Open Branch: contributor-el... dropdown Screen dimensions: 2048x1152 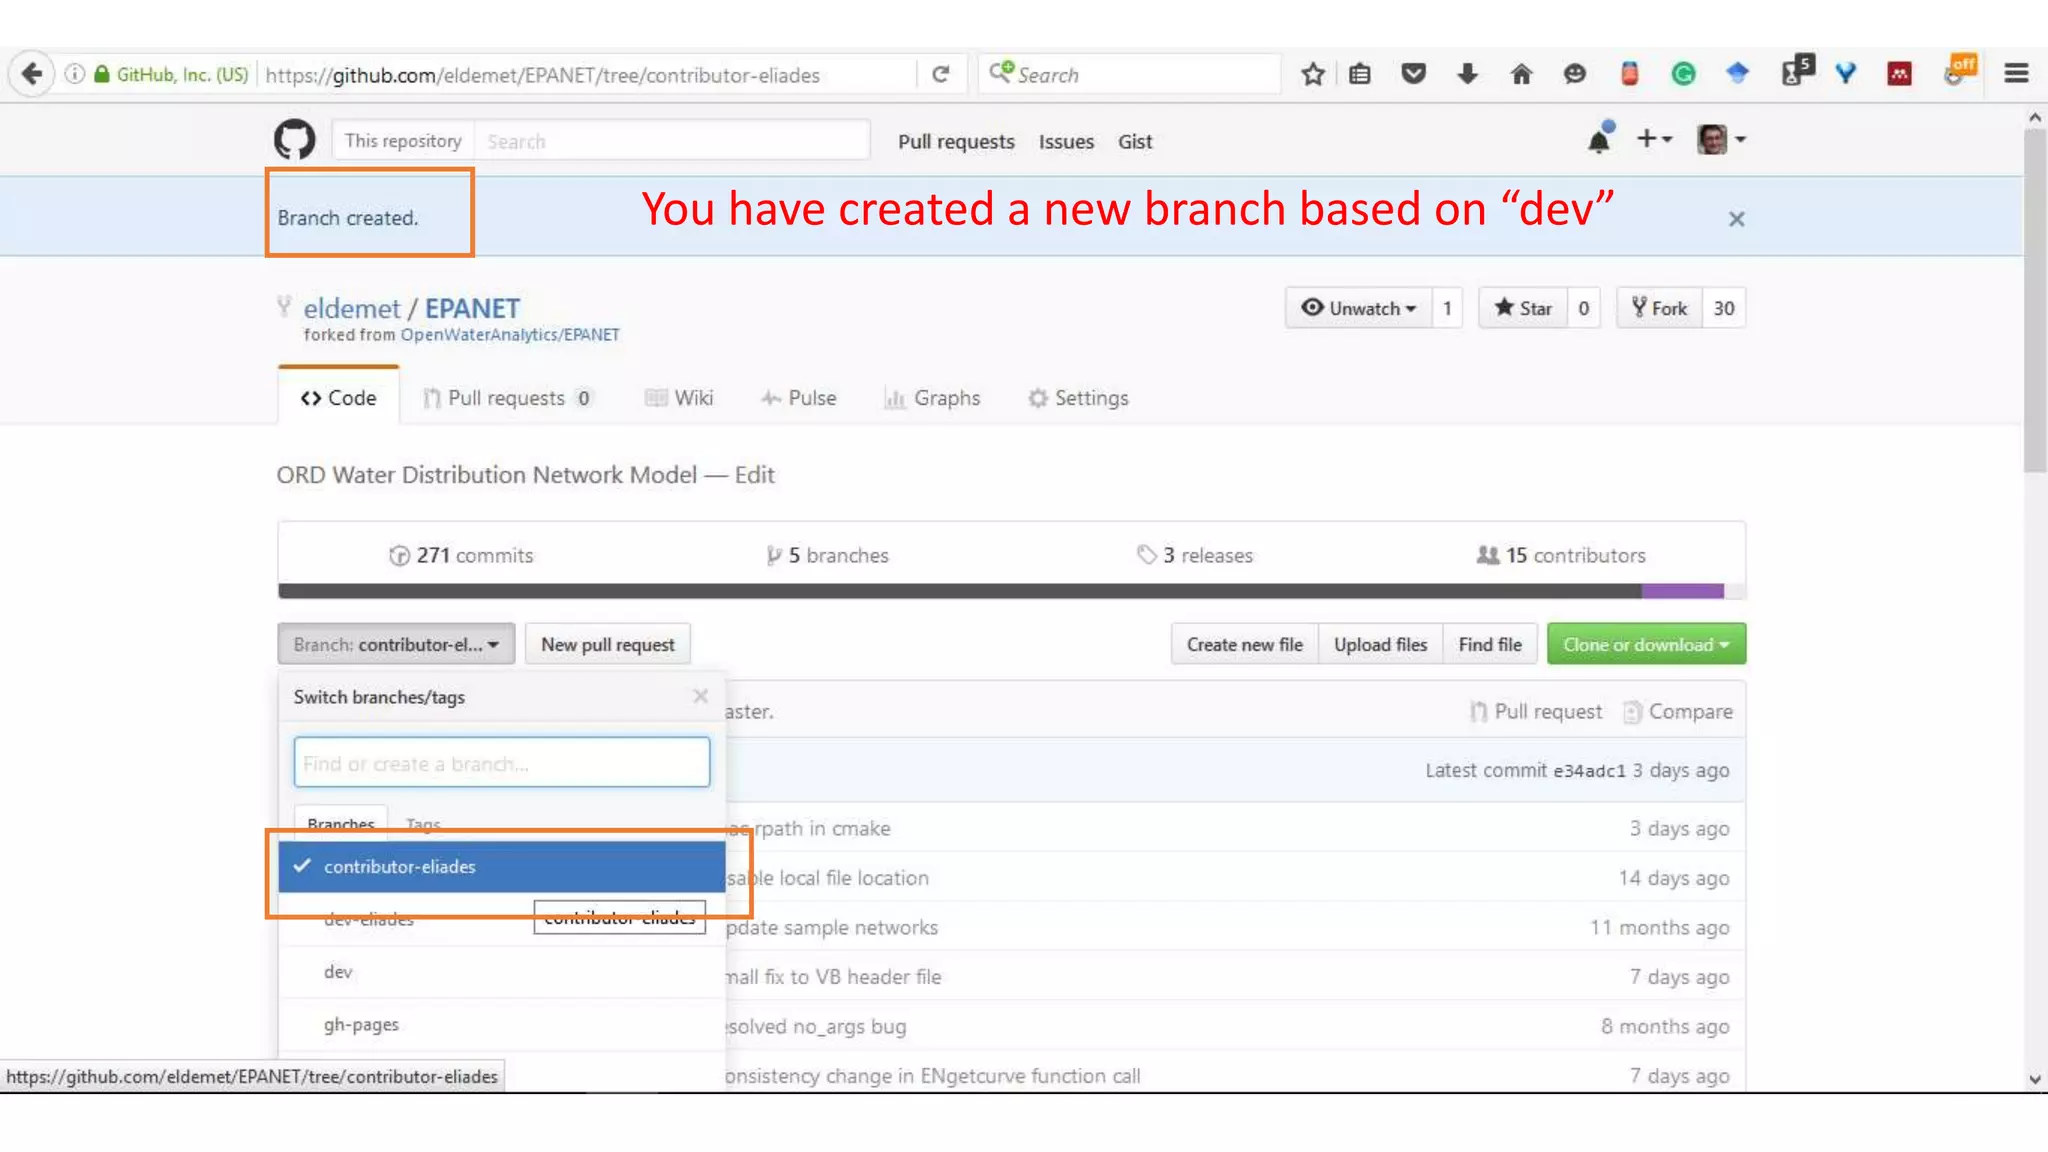pyautogui.click(x=396, y=644)
